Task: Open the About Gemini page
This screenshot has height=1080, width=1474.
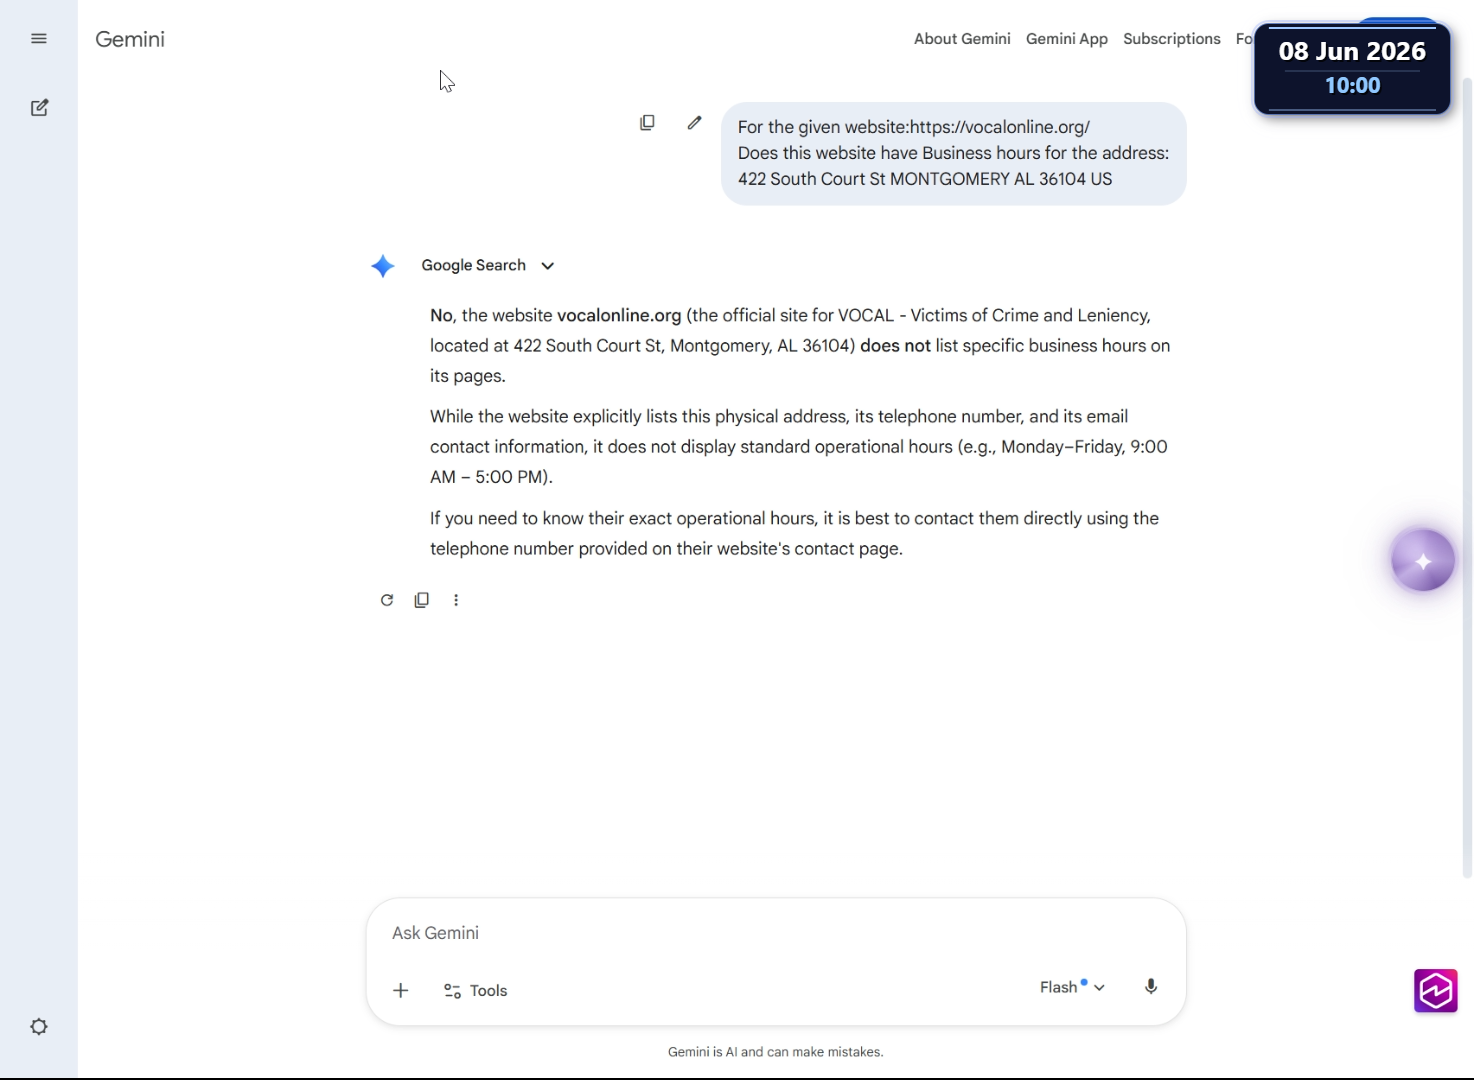Action: click(962, 39)
